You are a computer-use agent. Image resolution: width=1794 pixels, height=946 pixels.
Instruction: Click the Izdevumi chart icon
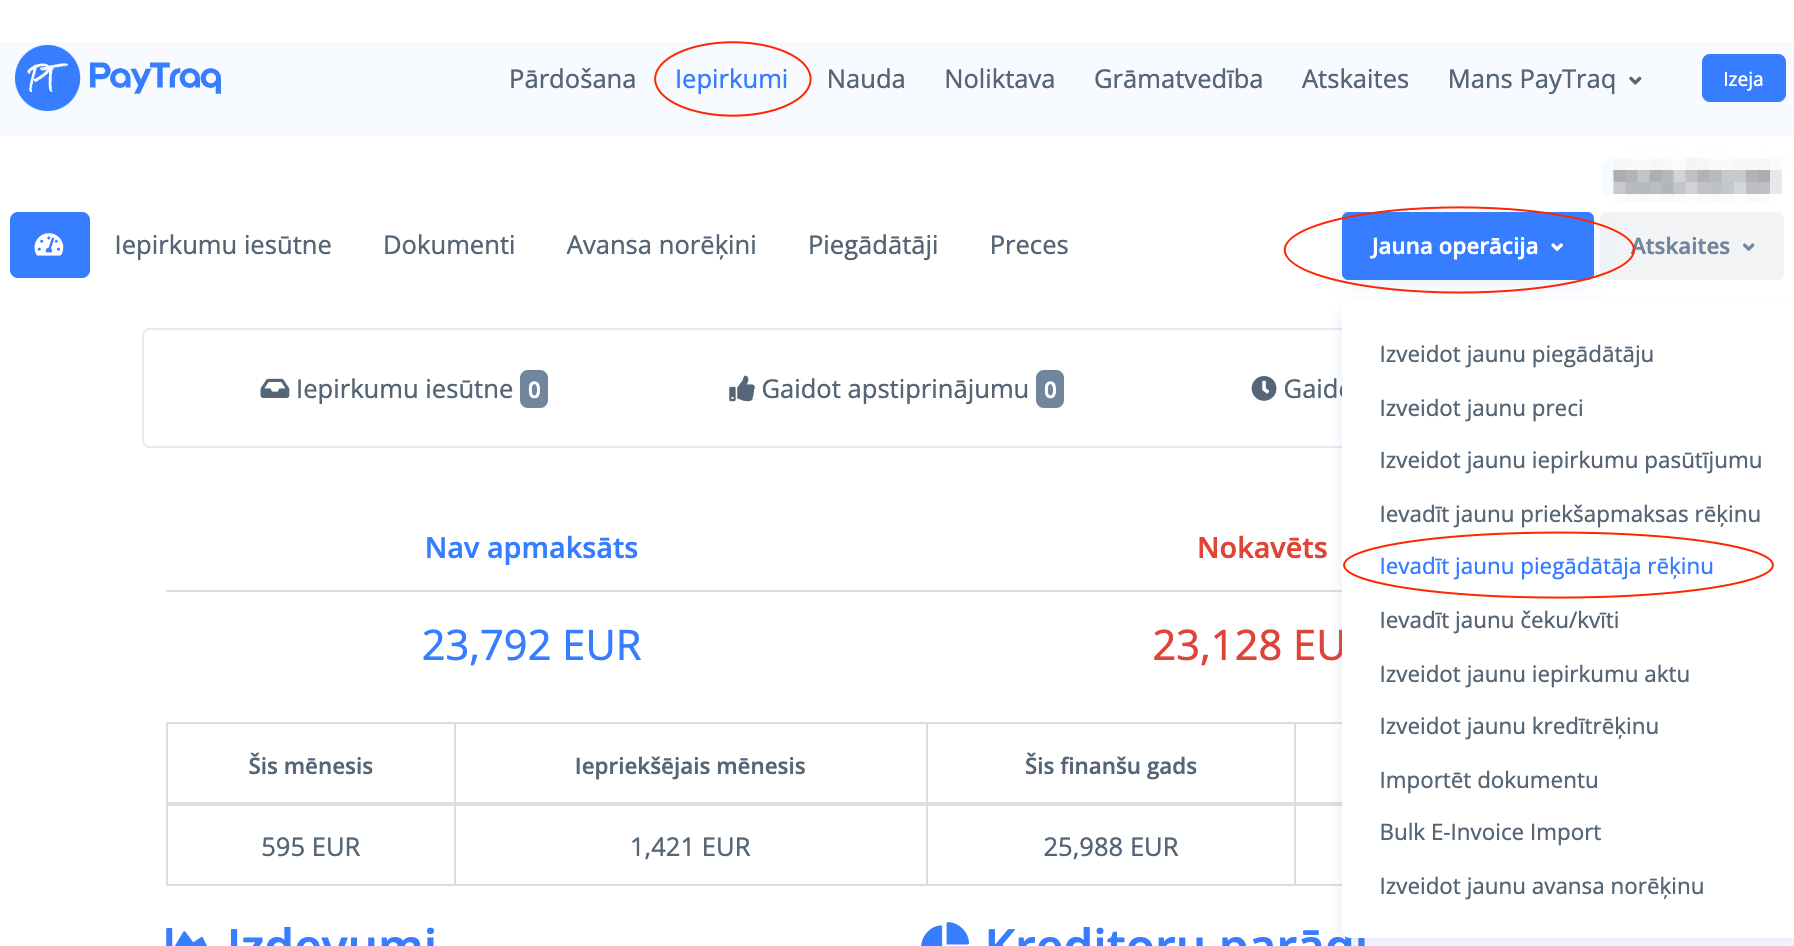click(186, 936)
